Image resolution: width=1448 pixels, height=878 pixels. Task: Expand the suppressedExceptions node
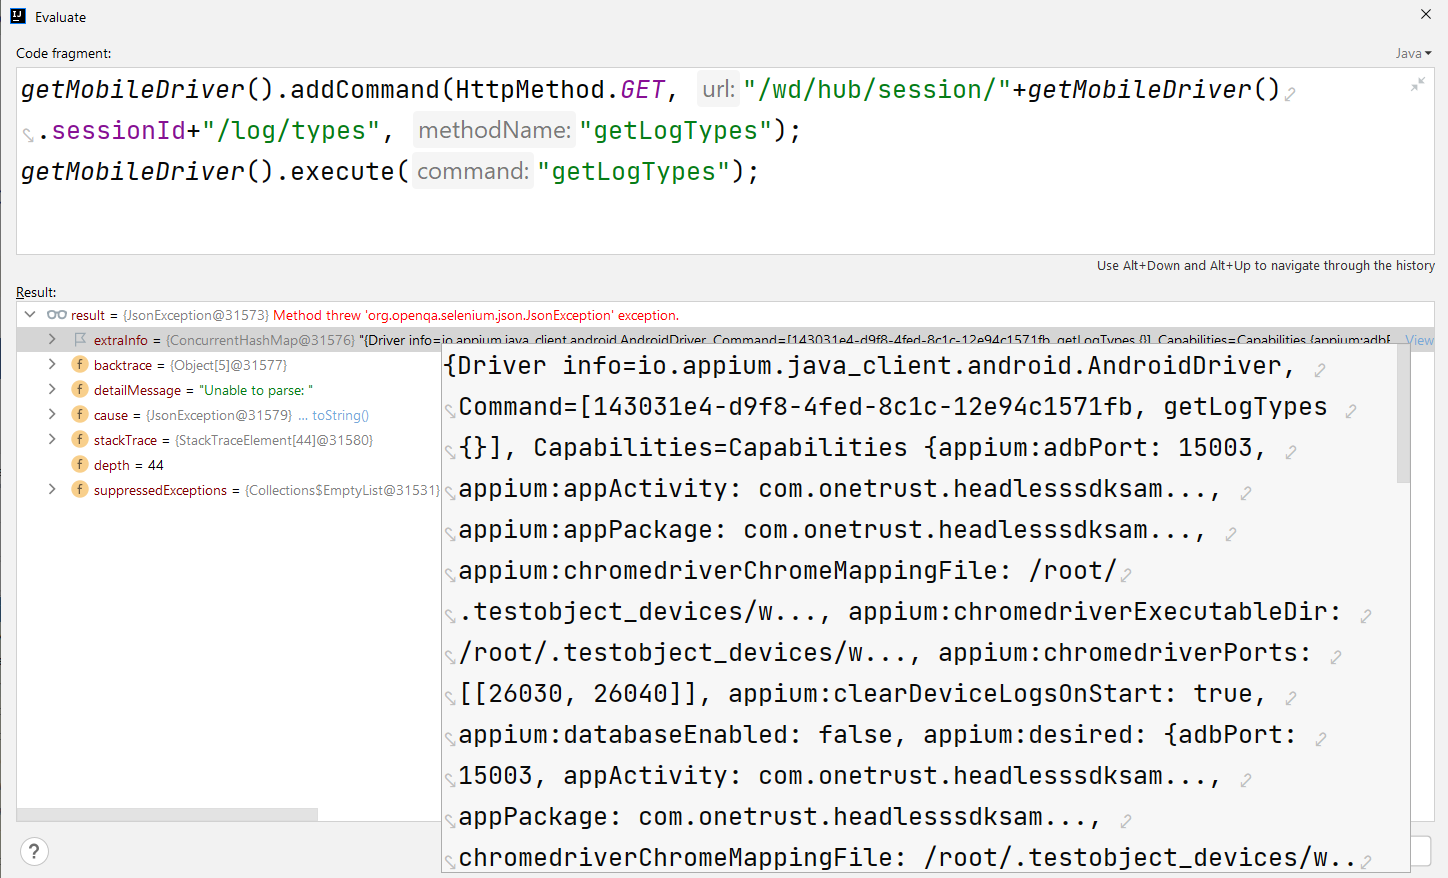pos(52,489)
